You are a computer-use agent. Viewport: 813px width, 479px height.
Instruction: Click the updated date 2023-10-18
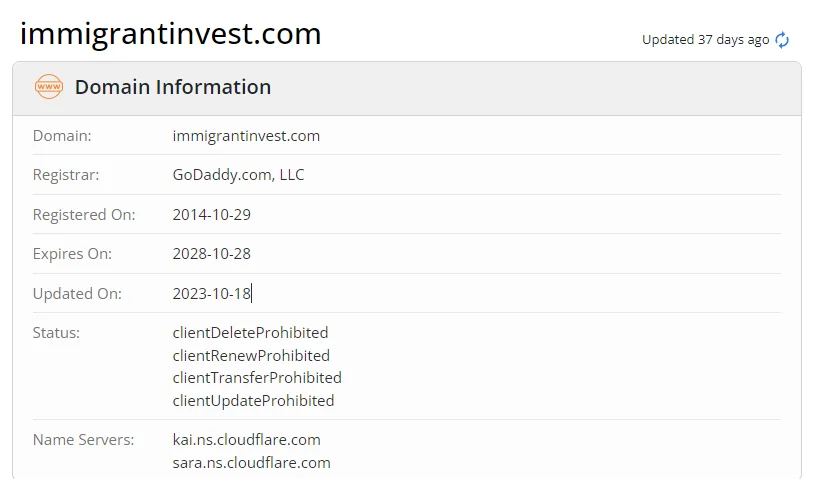click(212, 293)
